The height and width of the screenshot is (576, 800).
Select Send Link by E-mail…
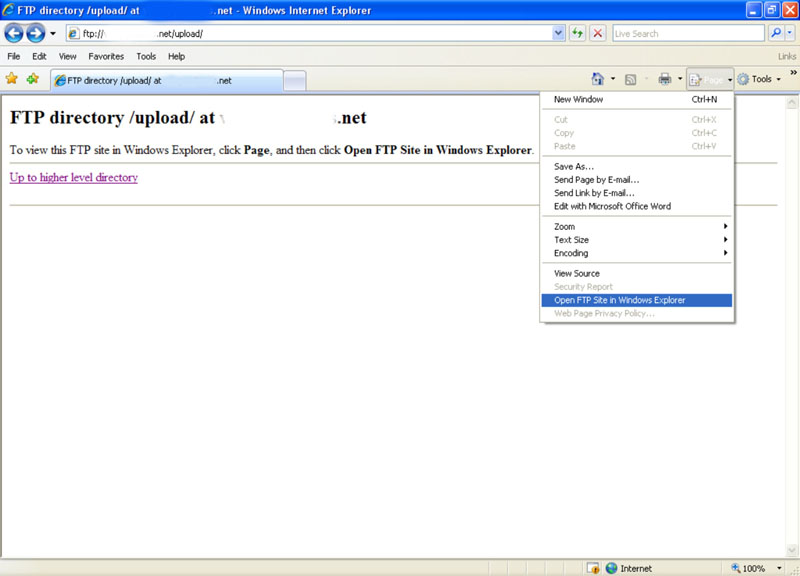coord(636,193)
